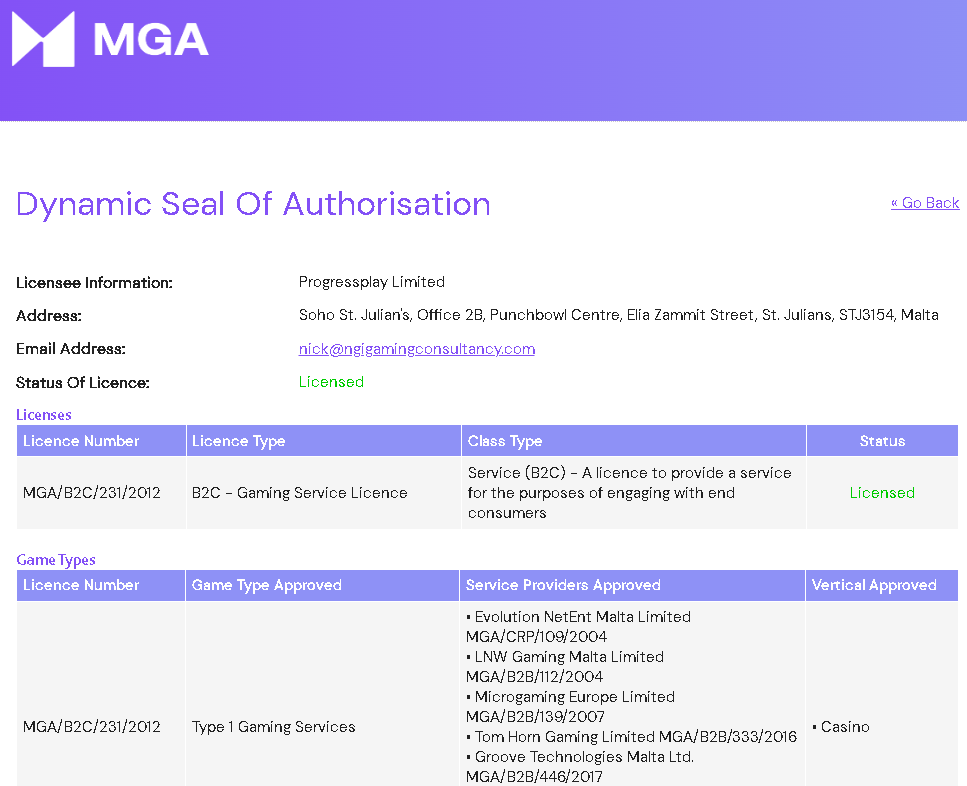This screenshot has height=786, width=967.
Task: Click the Status column header
Action: tap(883, 441)
